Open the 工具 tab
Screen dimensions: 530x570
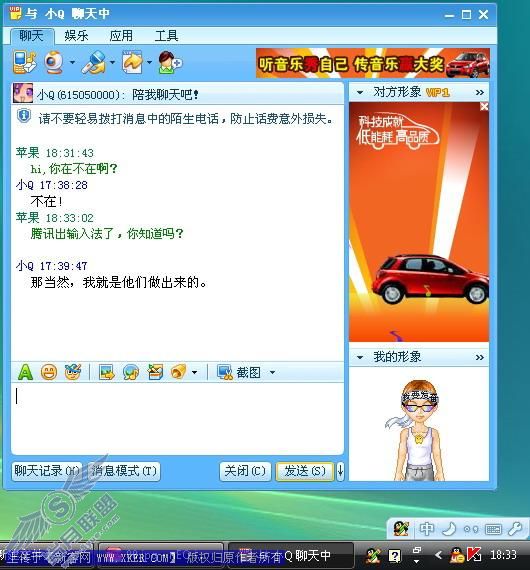[x=166, y=36]
